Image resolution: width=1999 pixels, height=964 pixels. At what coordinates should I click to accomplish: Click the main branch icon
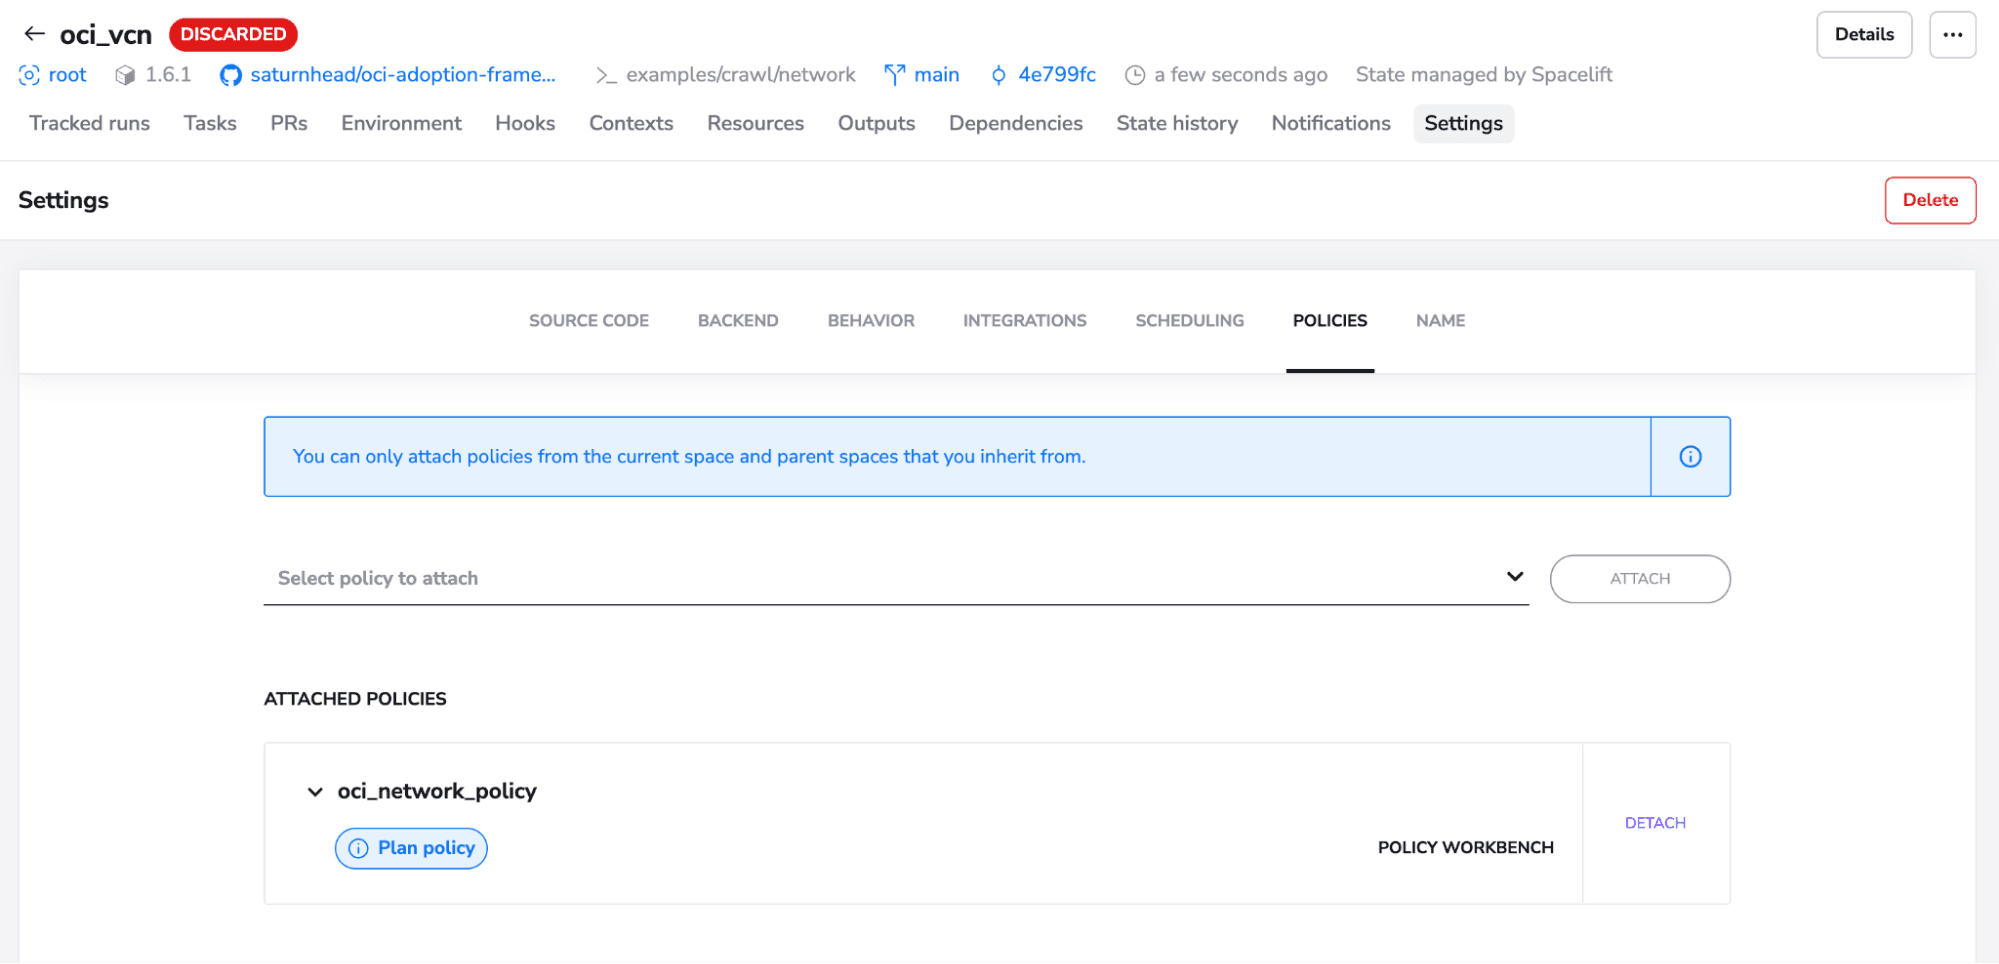coord(895,75)
